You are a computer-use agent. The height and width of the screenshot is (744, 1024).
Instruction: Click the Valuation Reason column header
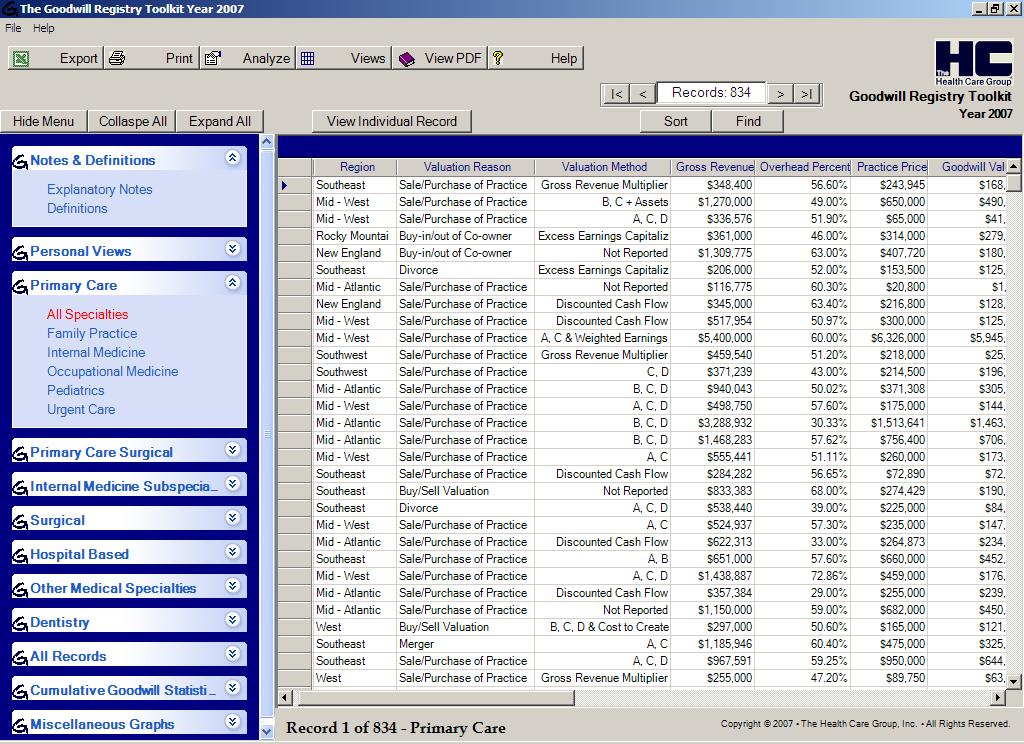click(x=466, y=167)
